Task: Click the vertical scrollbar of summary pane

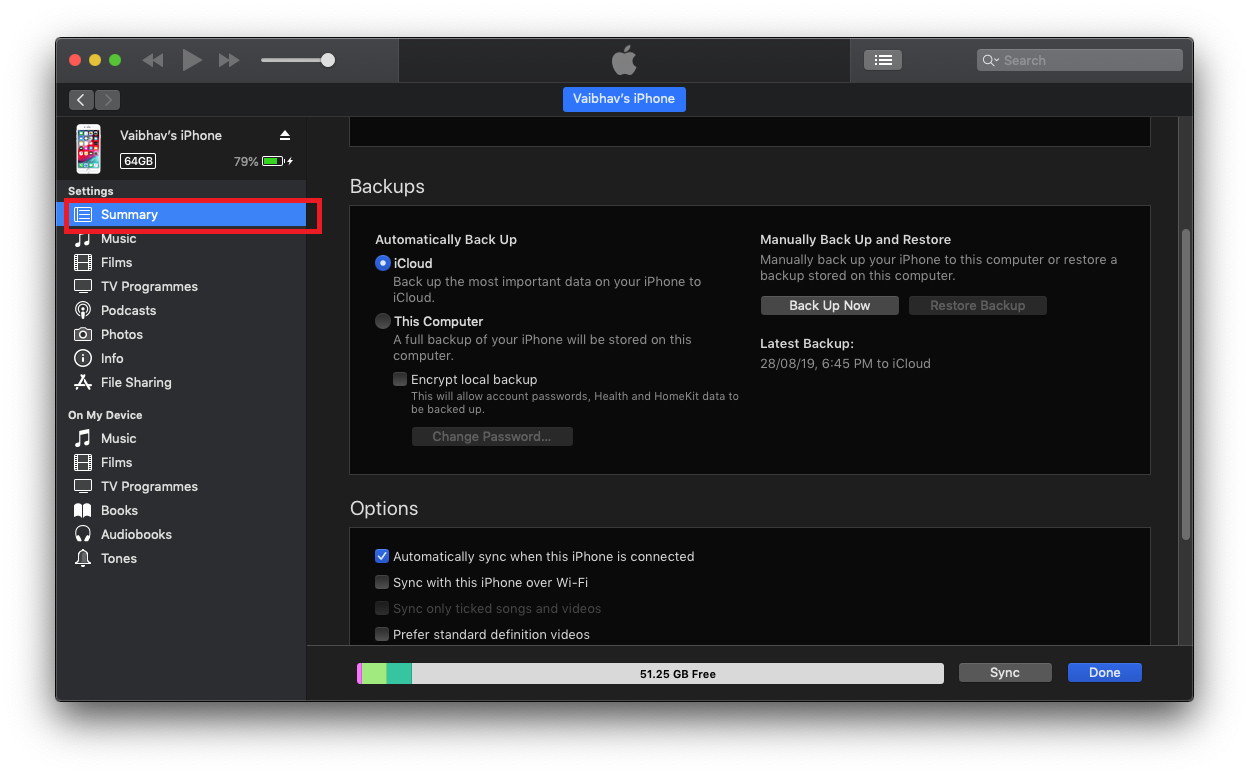Action: tap(1186, 384)
